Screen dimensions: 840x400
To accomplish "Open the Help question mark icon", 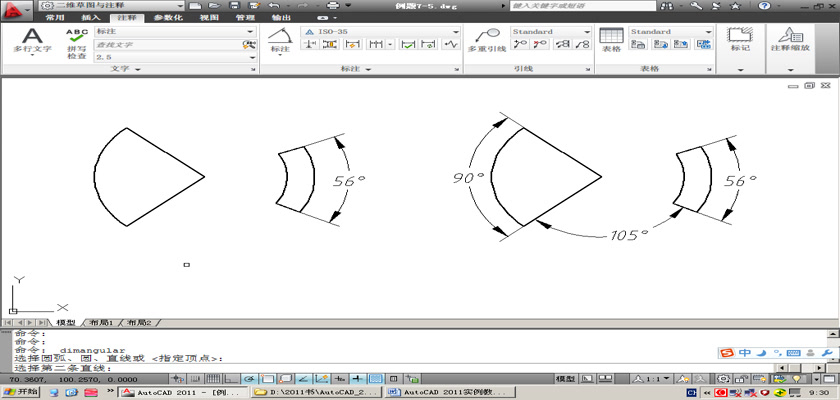I will [x=764, y=6].
